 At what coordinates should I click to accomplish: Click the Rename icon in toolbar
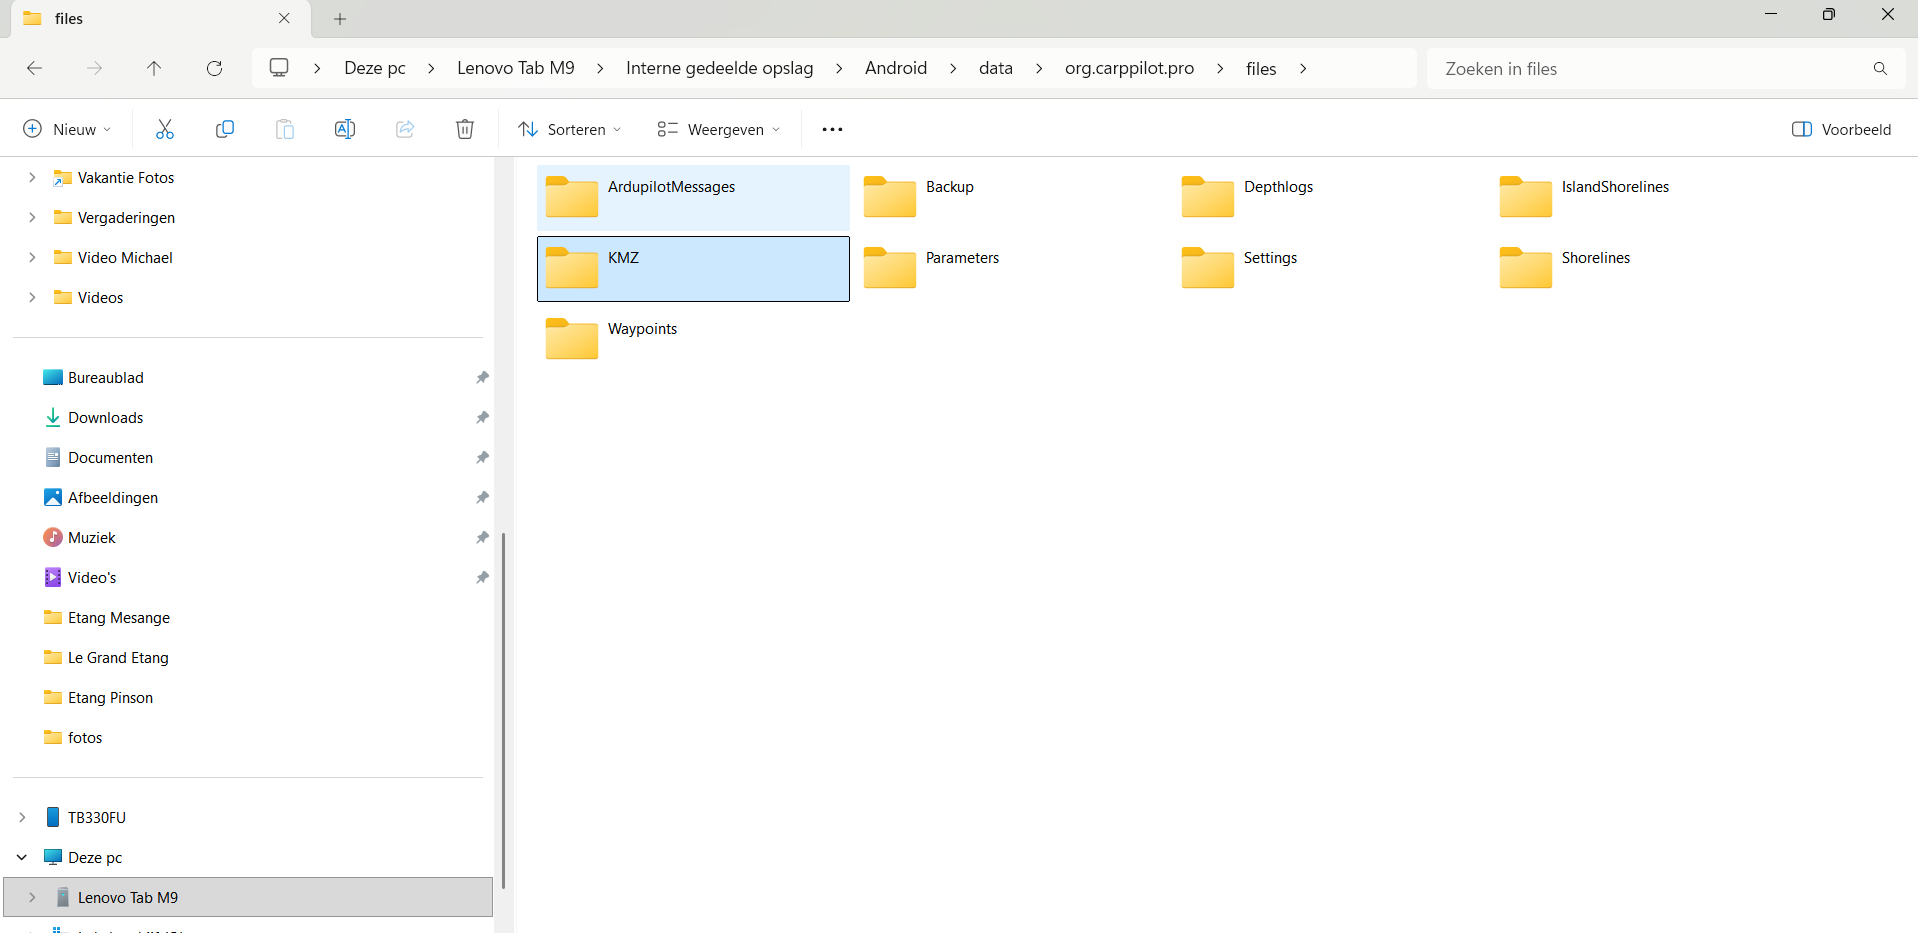345,129
